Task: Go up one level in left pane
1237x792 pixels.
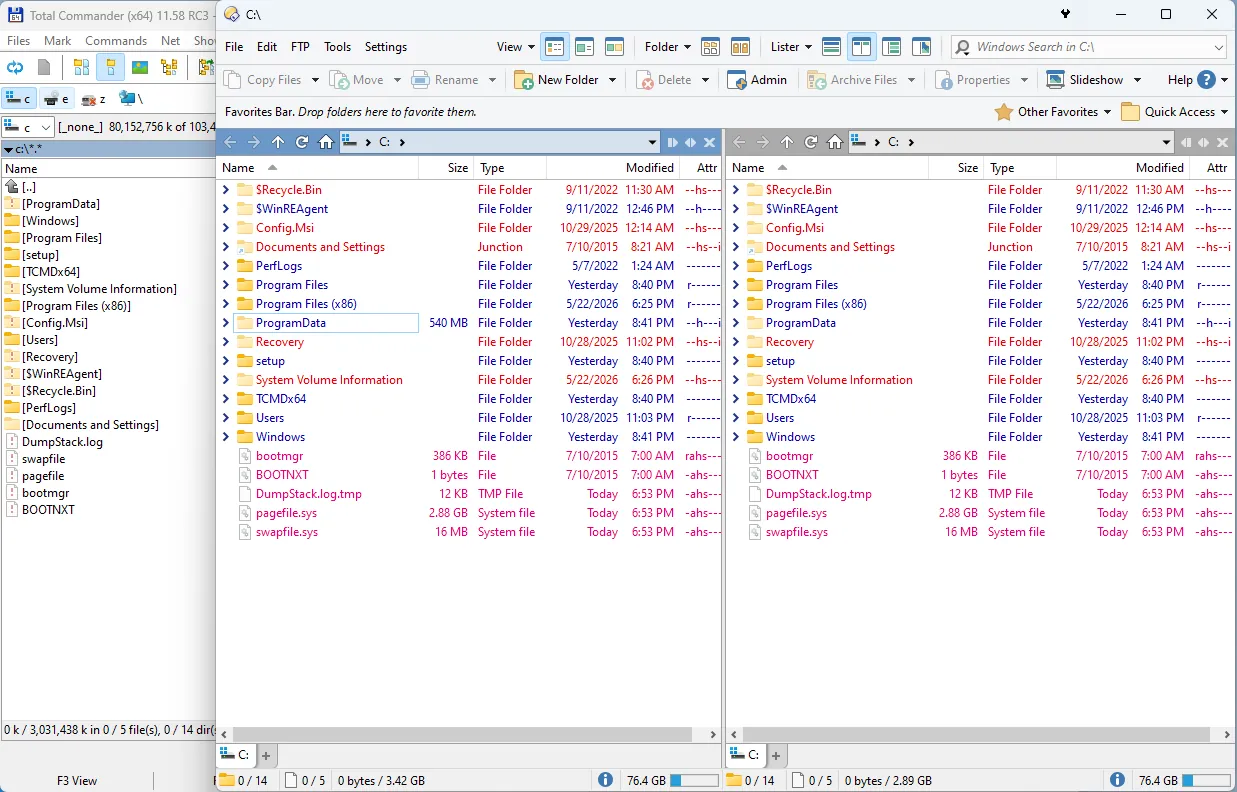Action: click(x=278, y=142)
